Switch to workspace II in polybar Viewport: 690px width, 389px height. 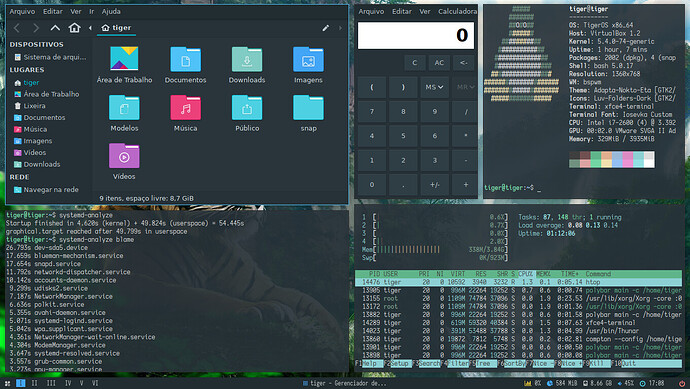[34, 383]
